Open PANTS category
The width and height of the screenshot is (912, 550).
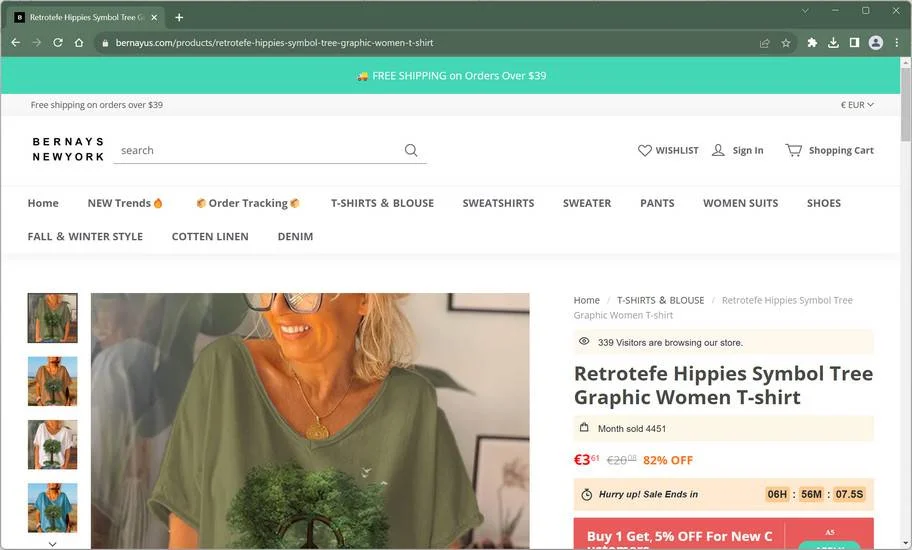click(x=657, y=203)
